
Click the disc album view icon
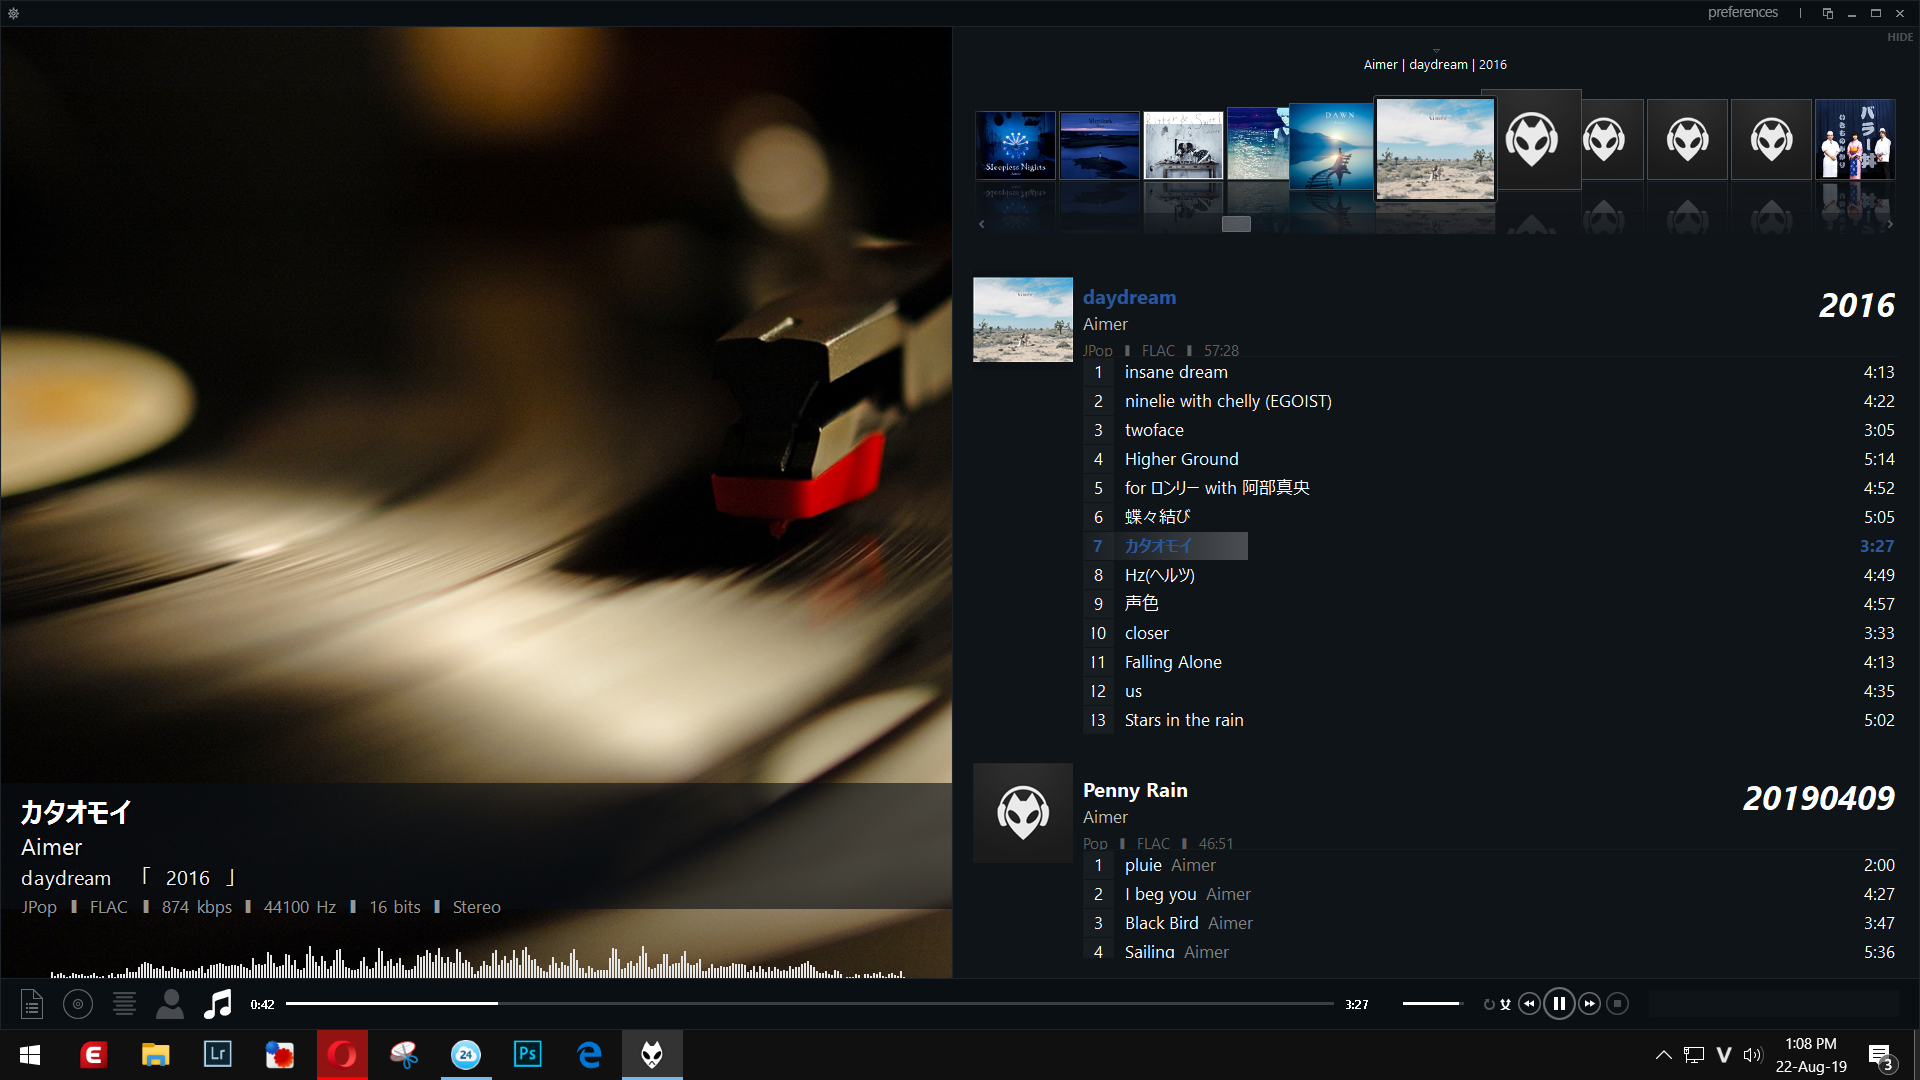point(78,1004)
